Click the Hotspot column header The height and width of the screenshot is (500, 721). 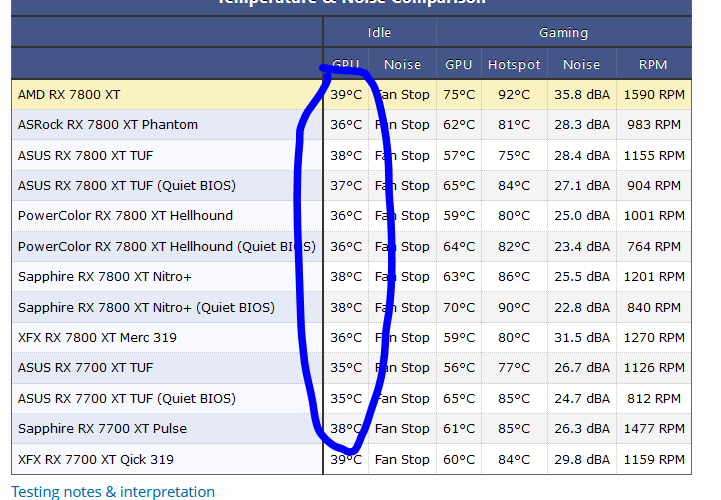coord(514,64)
